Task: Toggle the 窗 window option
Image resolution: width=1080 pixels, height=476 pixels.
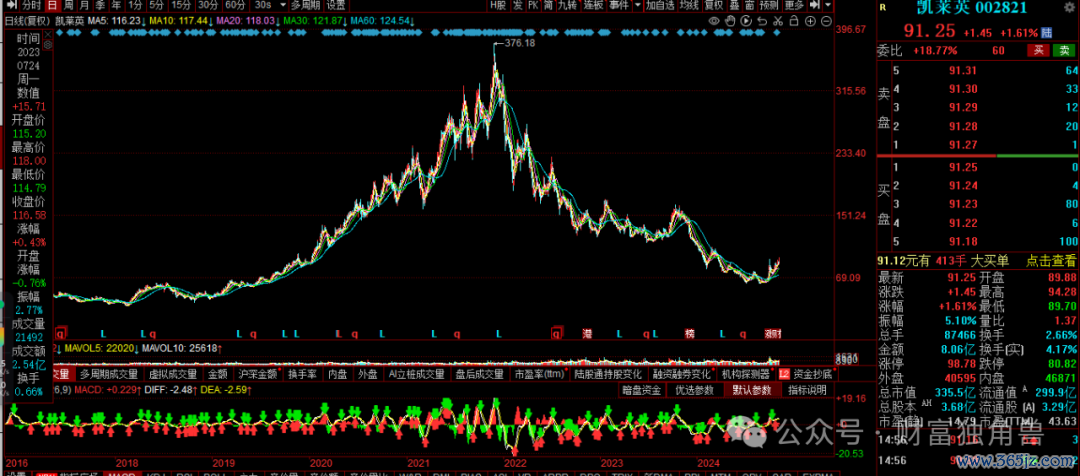Action: coord(749,6)
